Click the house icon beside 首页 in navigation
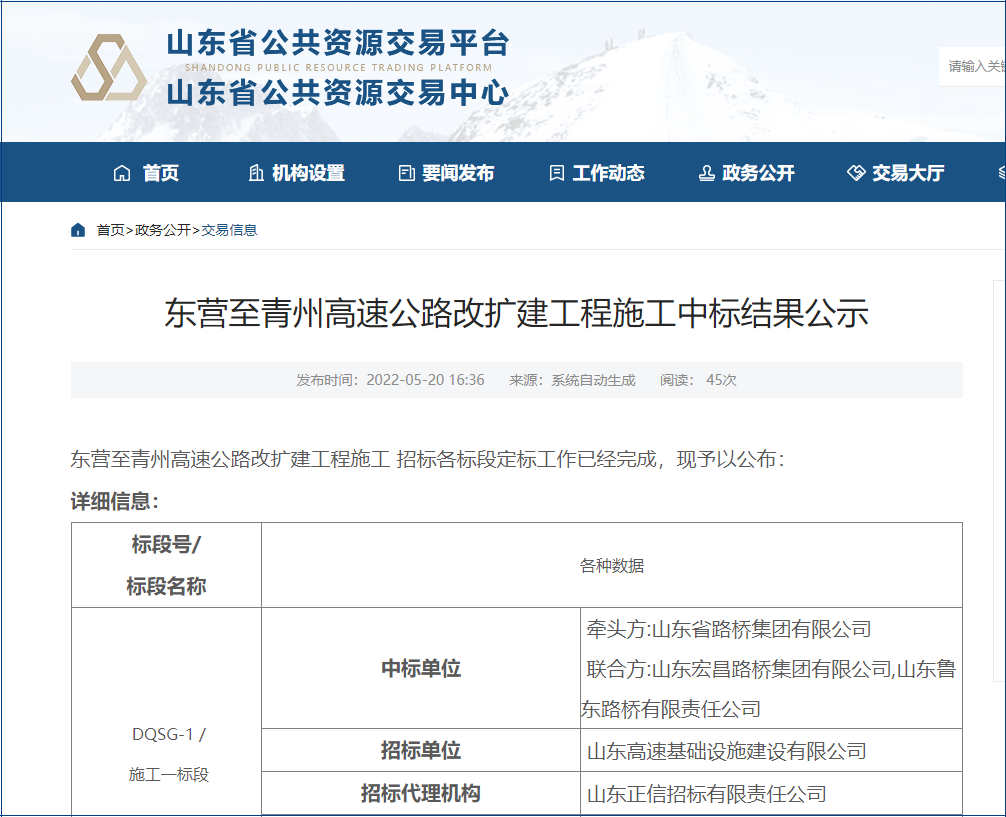Viewport: 1006px width, 817px height. [122, 173]
